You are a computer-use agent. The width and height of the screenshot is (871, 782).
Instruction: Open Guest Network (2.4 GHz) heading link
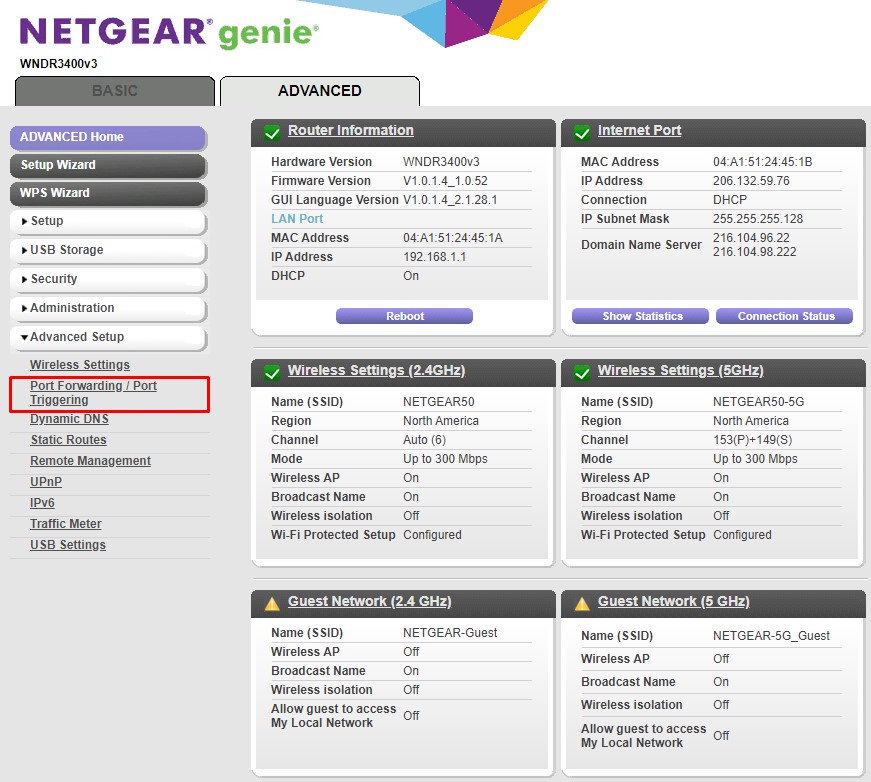369,601
